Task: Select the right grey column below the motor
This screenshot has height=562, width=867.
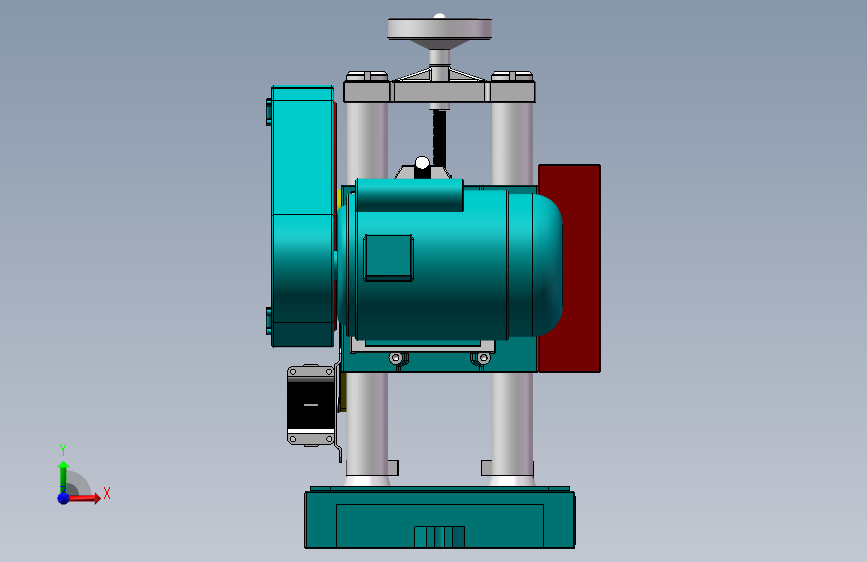Action: (x=512, y=426)
